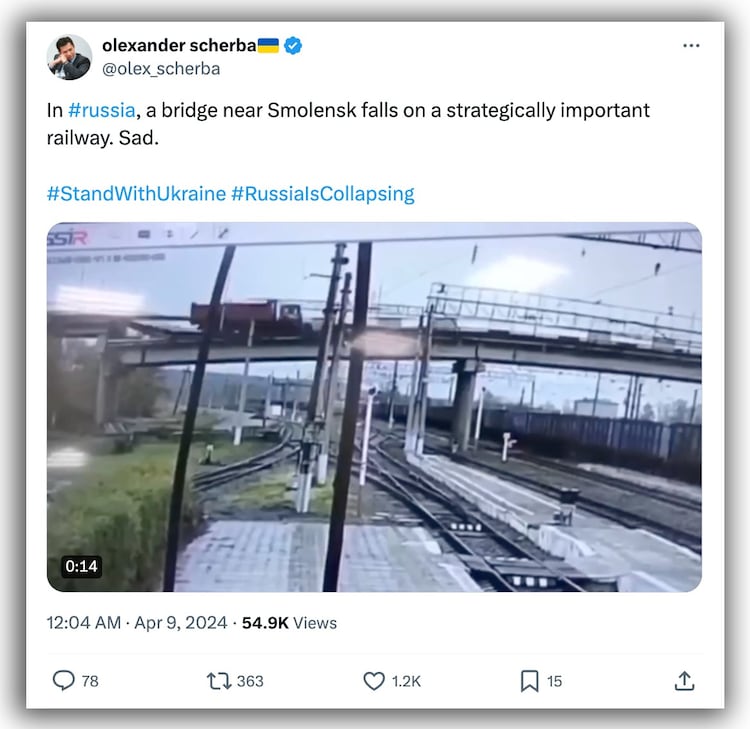Open the #StandWithUkraine hashtag

point(136,194)
